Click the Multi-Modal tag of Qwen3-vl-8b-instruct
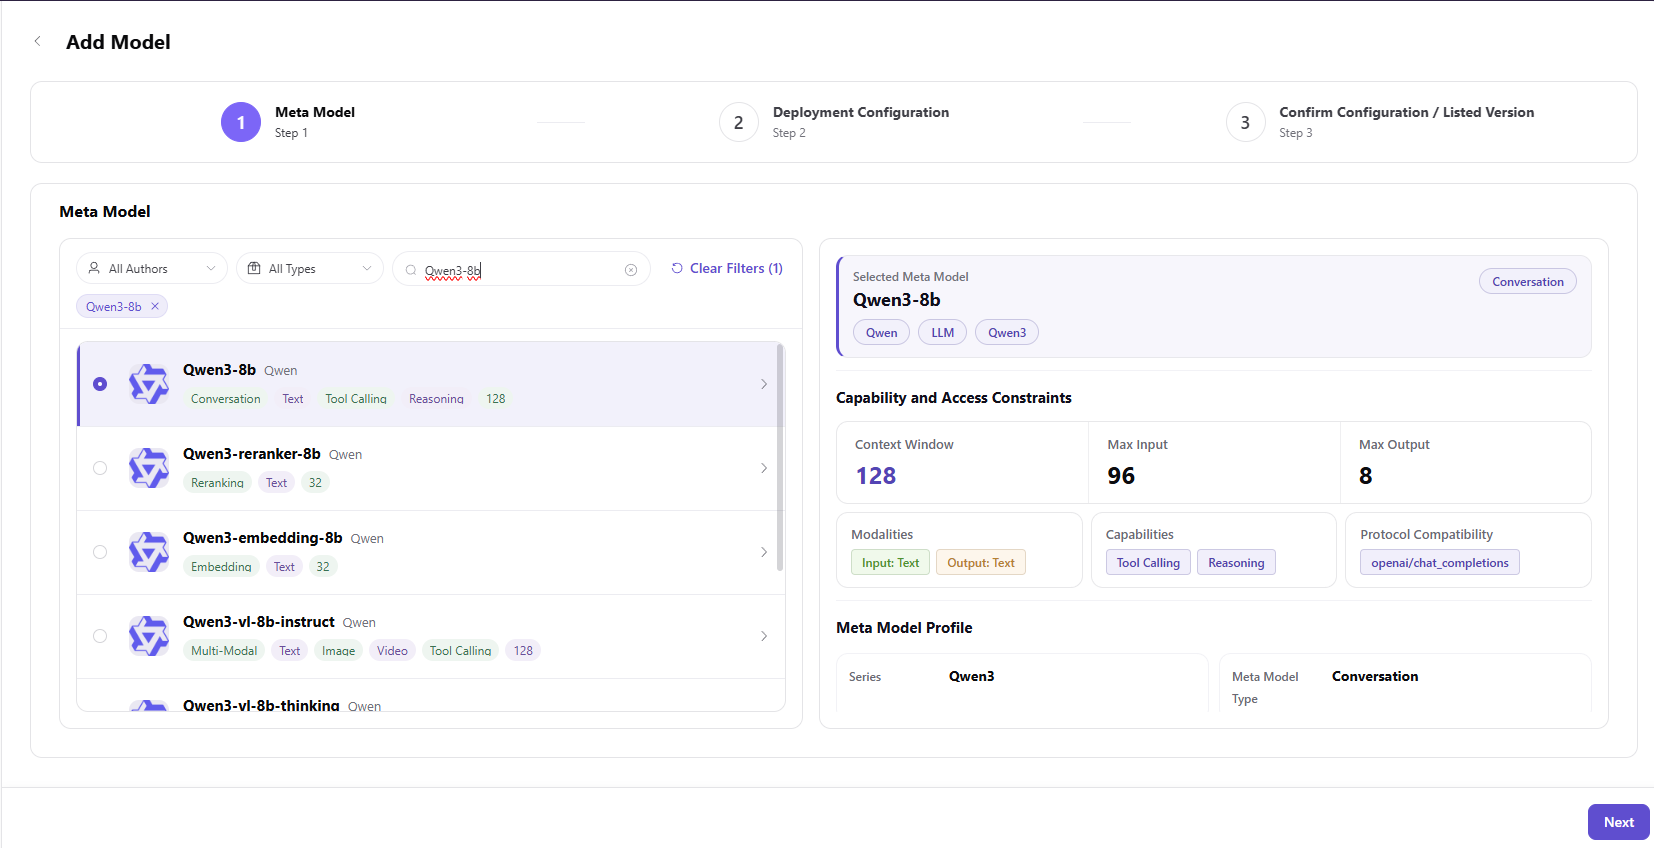This screenshot has width=1654, height=848. pos(224,651)
